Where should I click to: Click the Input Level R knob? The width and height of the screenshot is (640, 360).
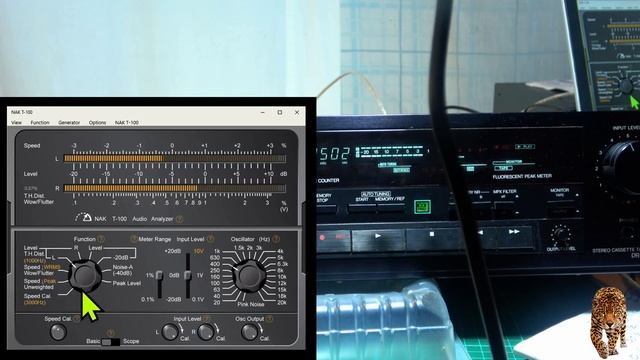tap(206, 332)
